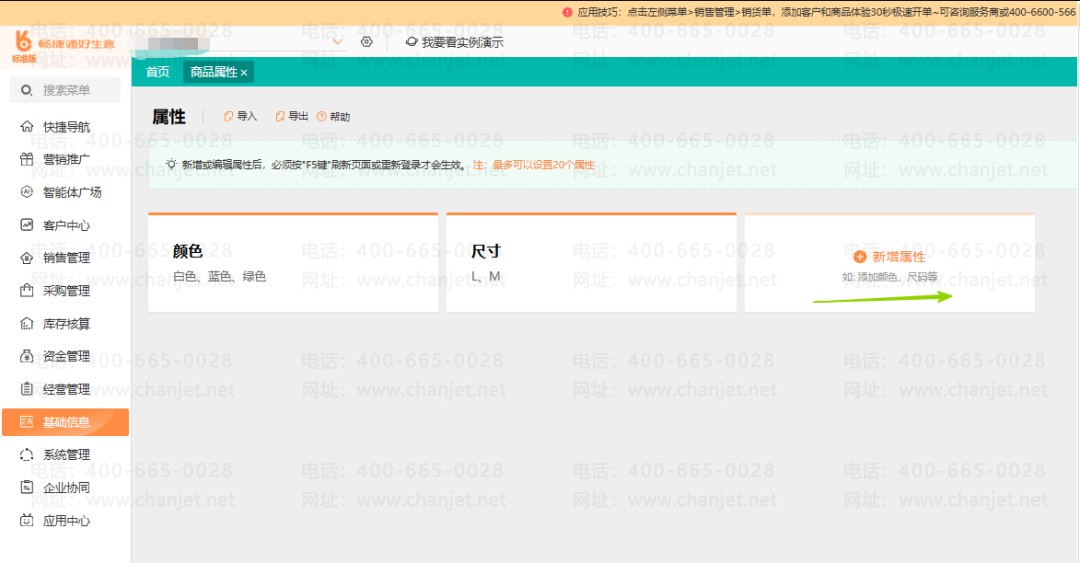
Task: Open the 企业协同 menu
Action: (66, 488)
